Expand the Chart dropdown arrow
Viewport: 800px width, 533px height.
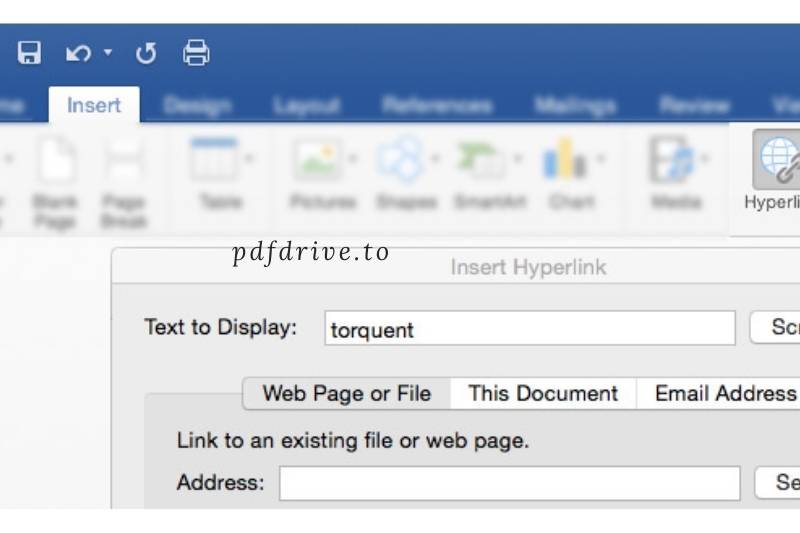[601, 159]
